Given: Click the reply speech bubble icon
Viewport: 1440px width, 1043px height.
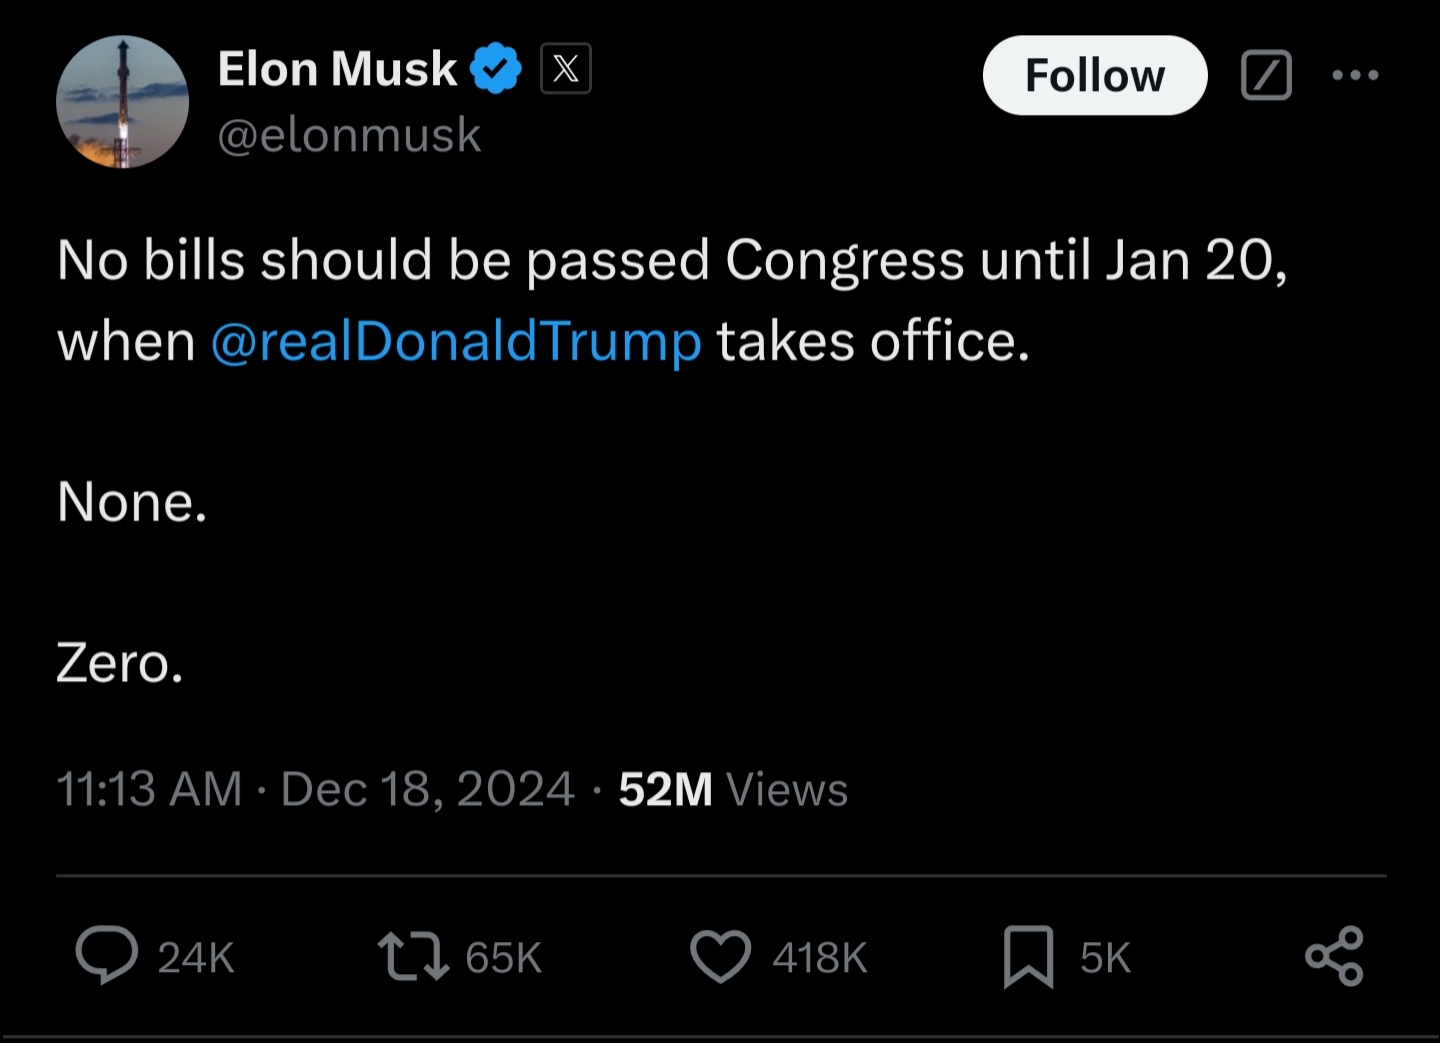Looking at the screenshot, I should (107, 956).
